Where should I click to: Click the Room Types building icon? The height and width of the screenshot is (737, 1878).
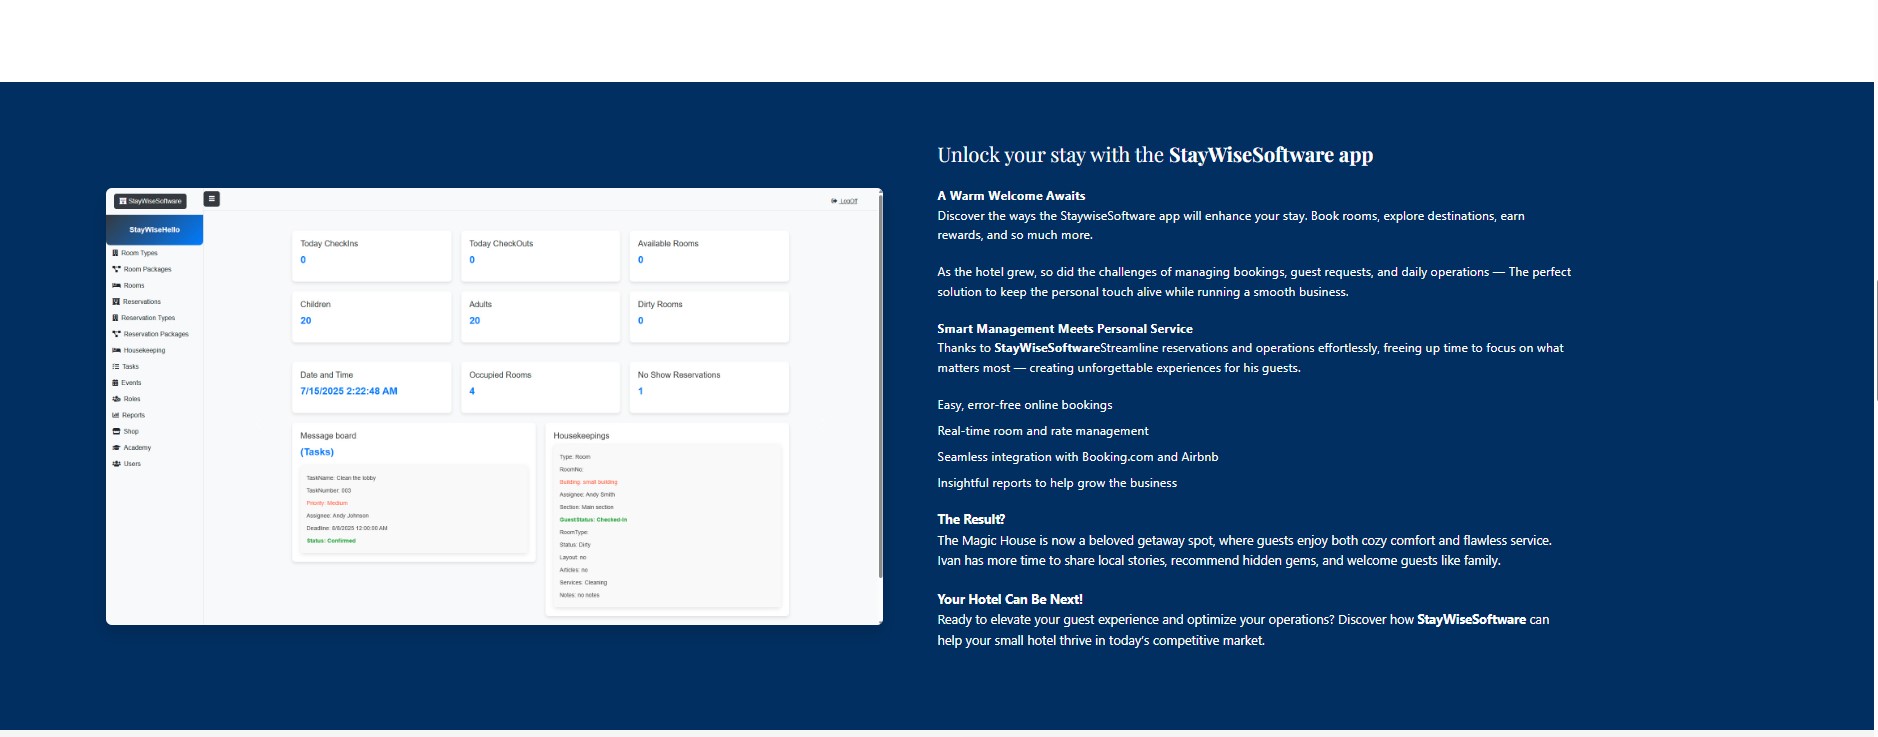pos(115,253)
